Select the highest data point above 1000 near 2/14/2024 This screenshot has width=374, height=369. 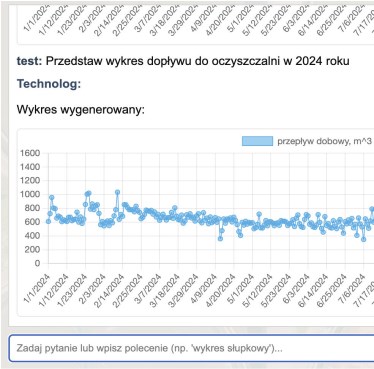[117, 192]
